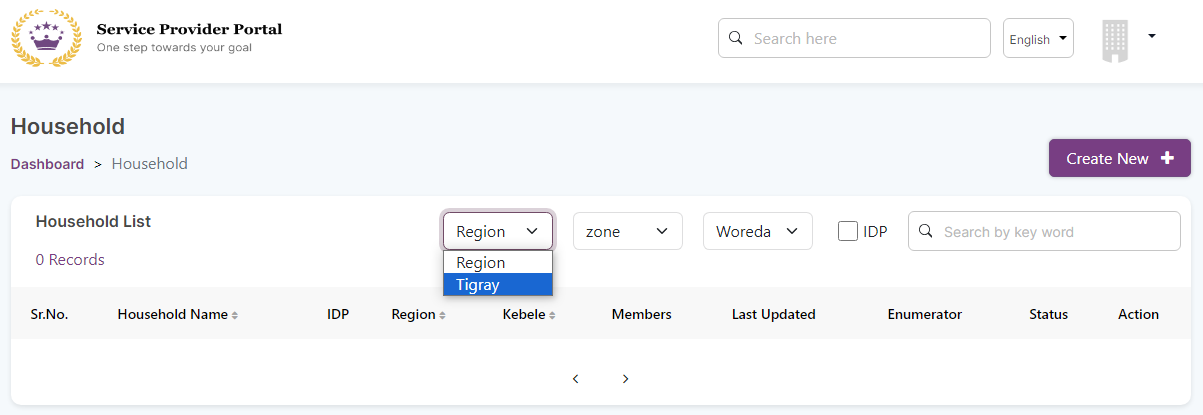Sort by Kebele column arrows
The width and height of the screenshot is (1203, 415).
click(x=552, y=315)
